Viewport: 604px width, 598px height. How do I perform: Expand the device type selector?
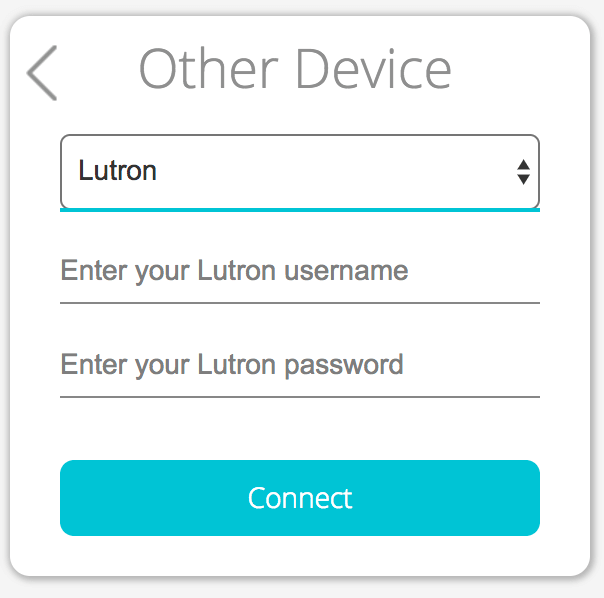click(x=299, y=171)
